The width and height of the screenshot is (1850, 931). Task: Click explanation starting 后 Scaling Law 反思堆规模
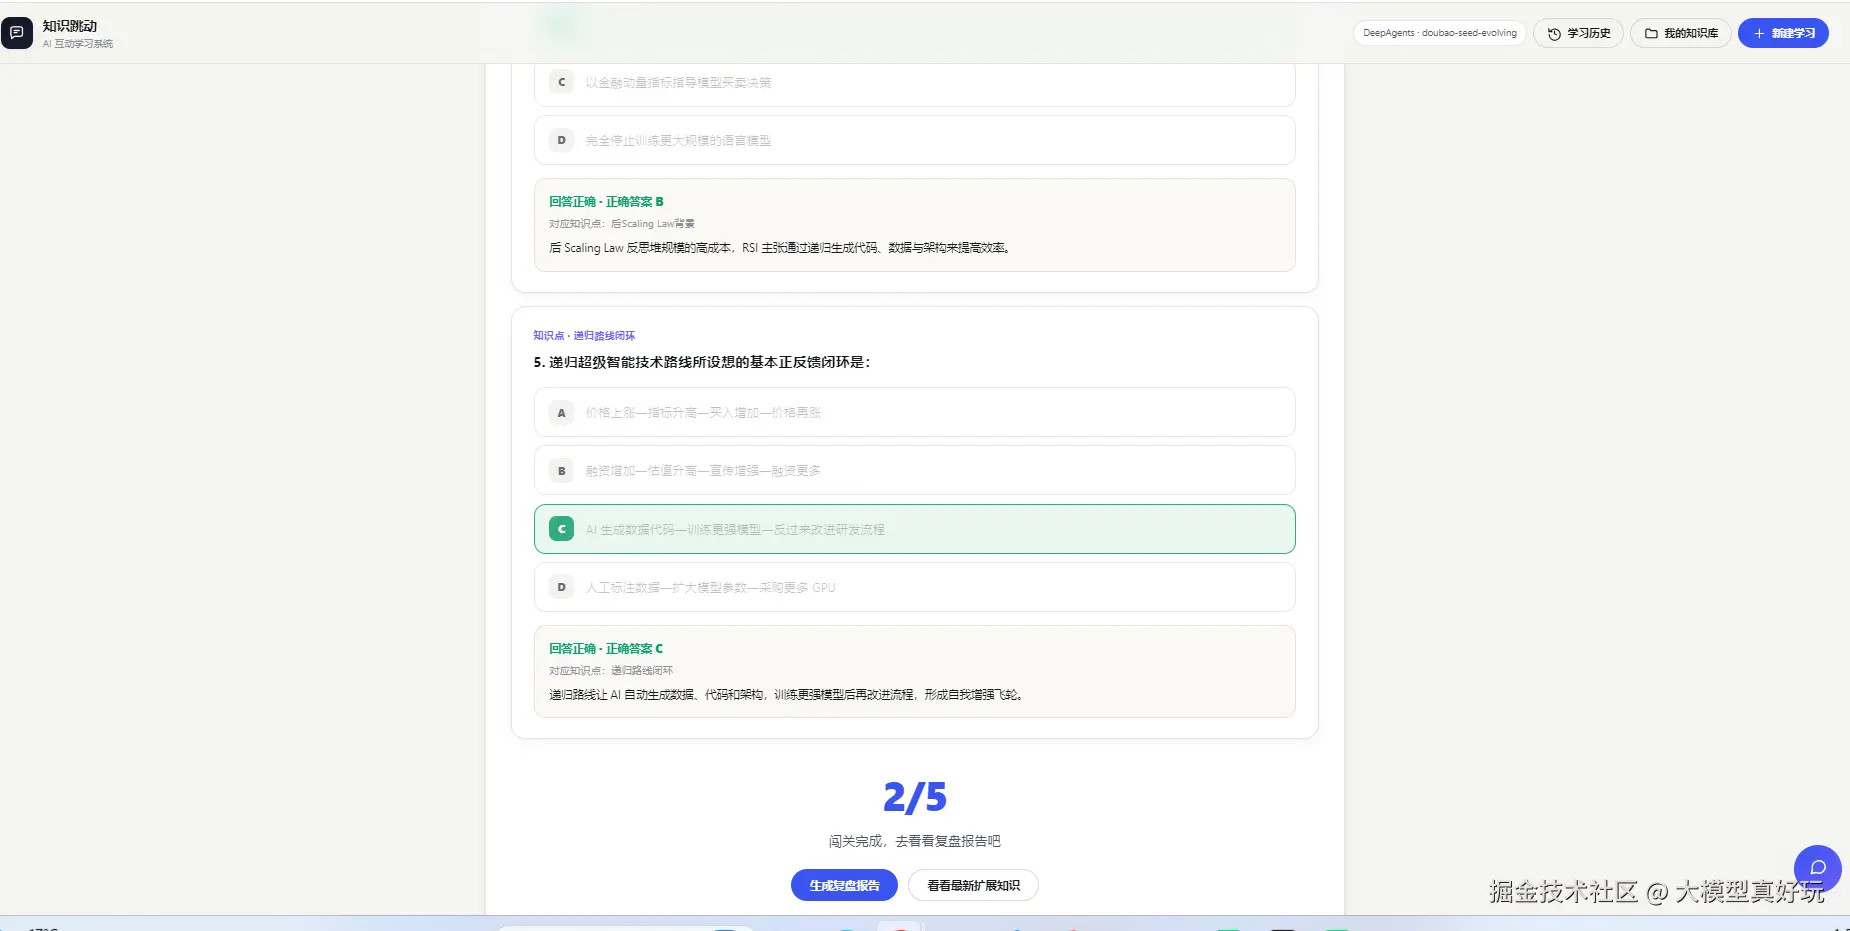781,248
